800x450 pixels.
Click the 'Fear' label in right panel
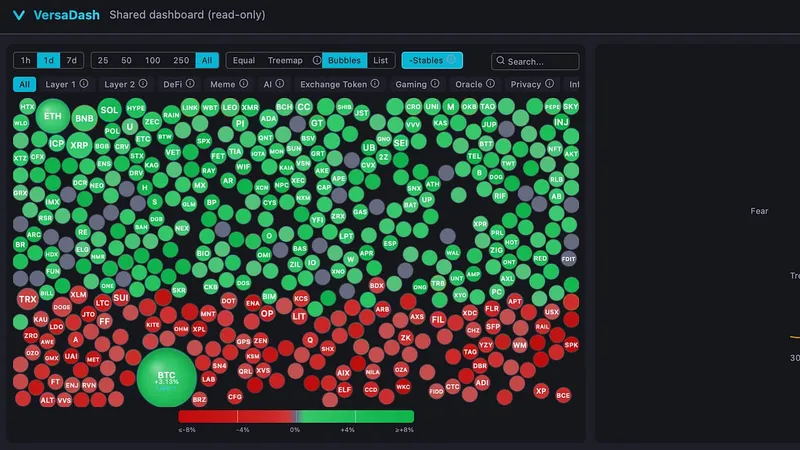point(759,211)
